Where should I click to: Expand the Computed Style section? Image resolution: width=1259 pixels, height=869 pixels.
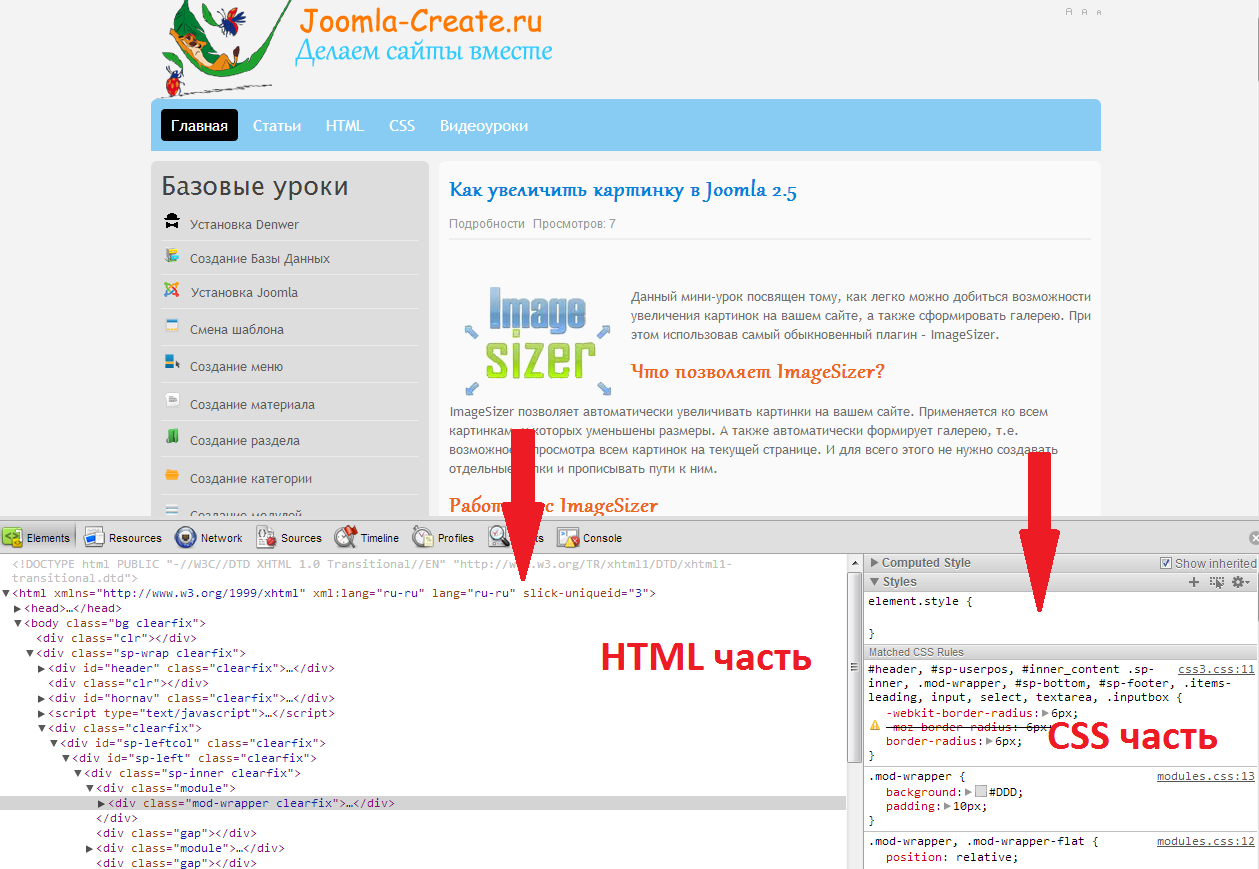pyautogui.click(x=875, y=563)
